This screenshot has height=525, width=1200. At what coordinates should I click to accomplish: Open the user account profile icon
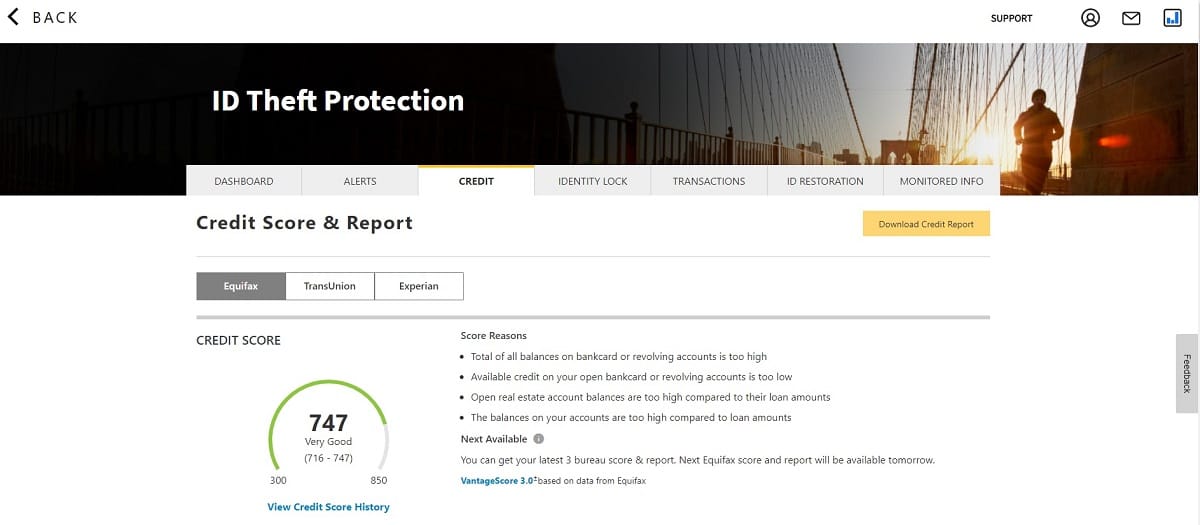coord(1090,18)
